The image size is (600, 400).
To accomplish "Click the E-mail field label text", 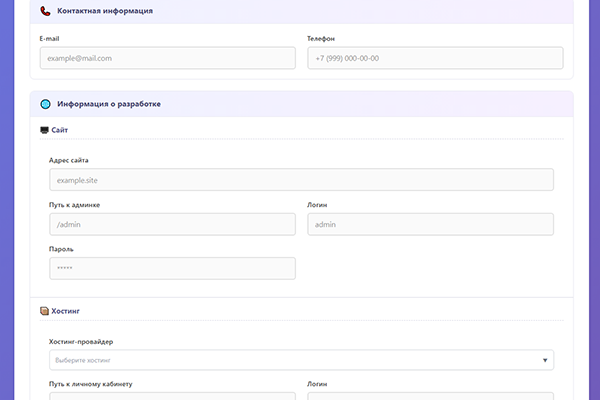I will click(x=50, y=38).
